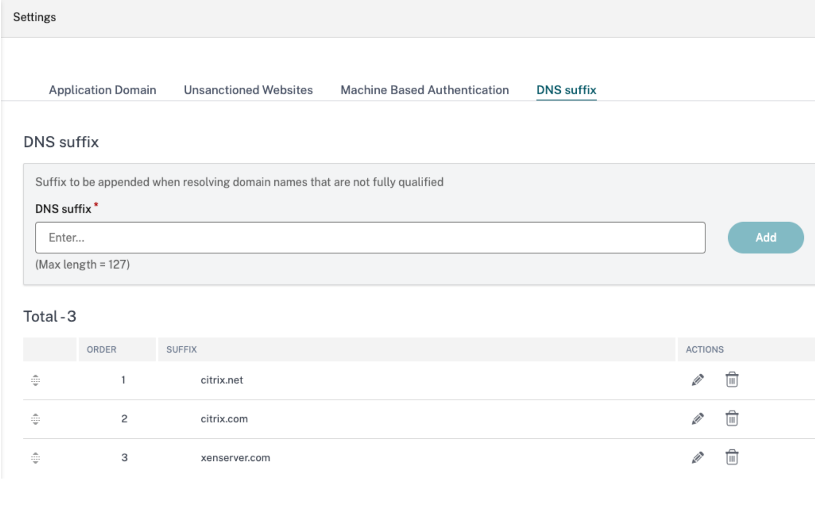Edit the xenserver.com suffix entry
Viewport: 816px width, 518px height.
click(698, 458)
